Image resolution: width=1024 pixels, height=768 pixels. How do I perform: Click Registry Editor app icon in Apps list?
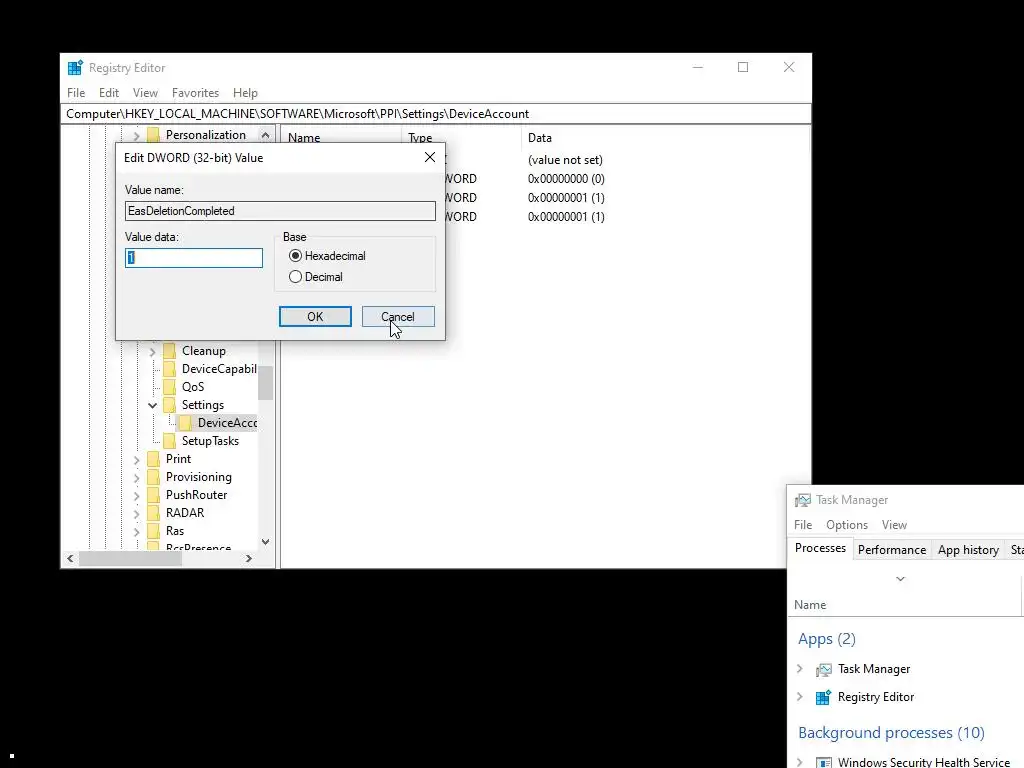click(x=824, y=697)
